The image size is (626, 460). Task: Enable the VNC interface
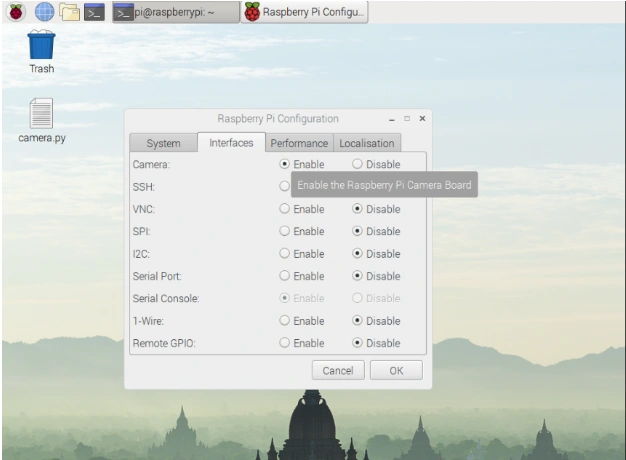302,209
